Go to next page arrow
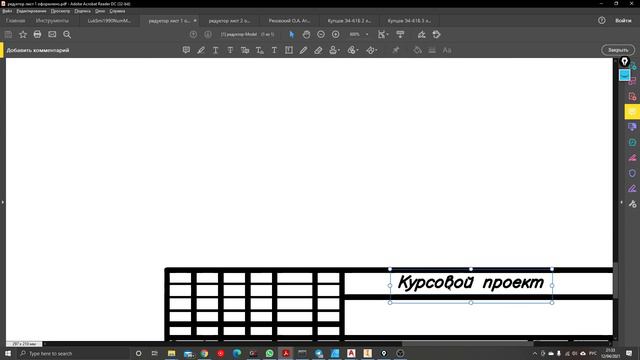The width and height of the screenshot is (640, 360). (208, 35)
